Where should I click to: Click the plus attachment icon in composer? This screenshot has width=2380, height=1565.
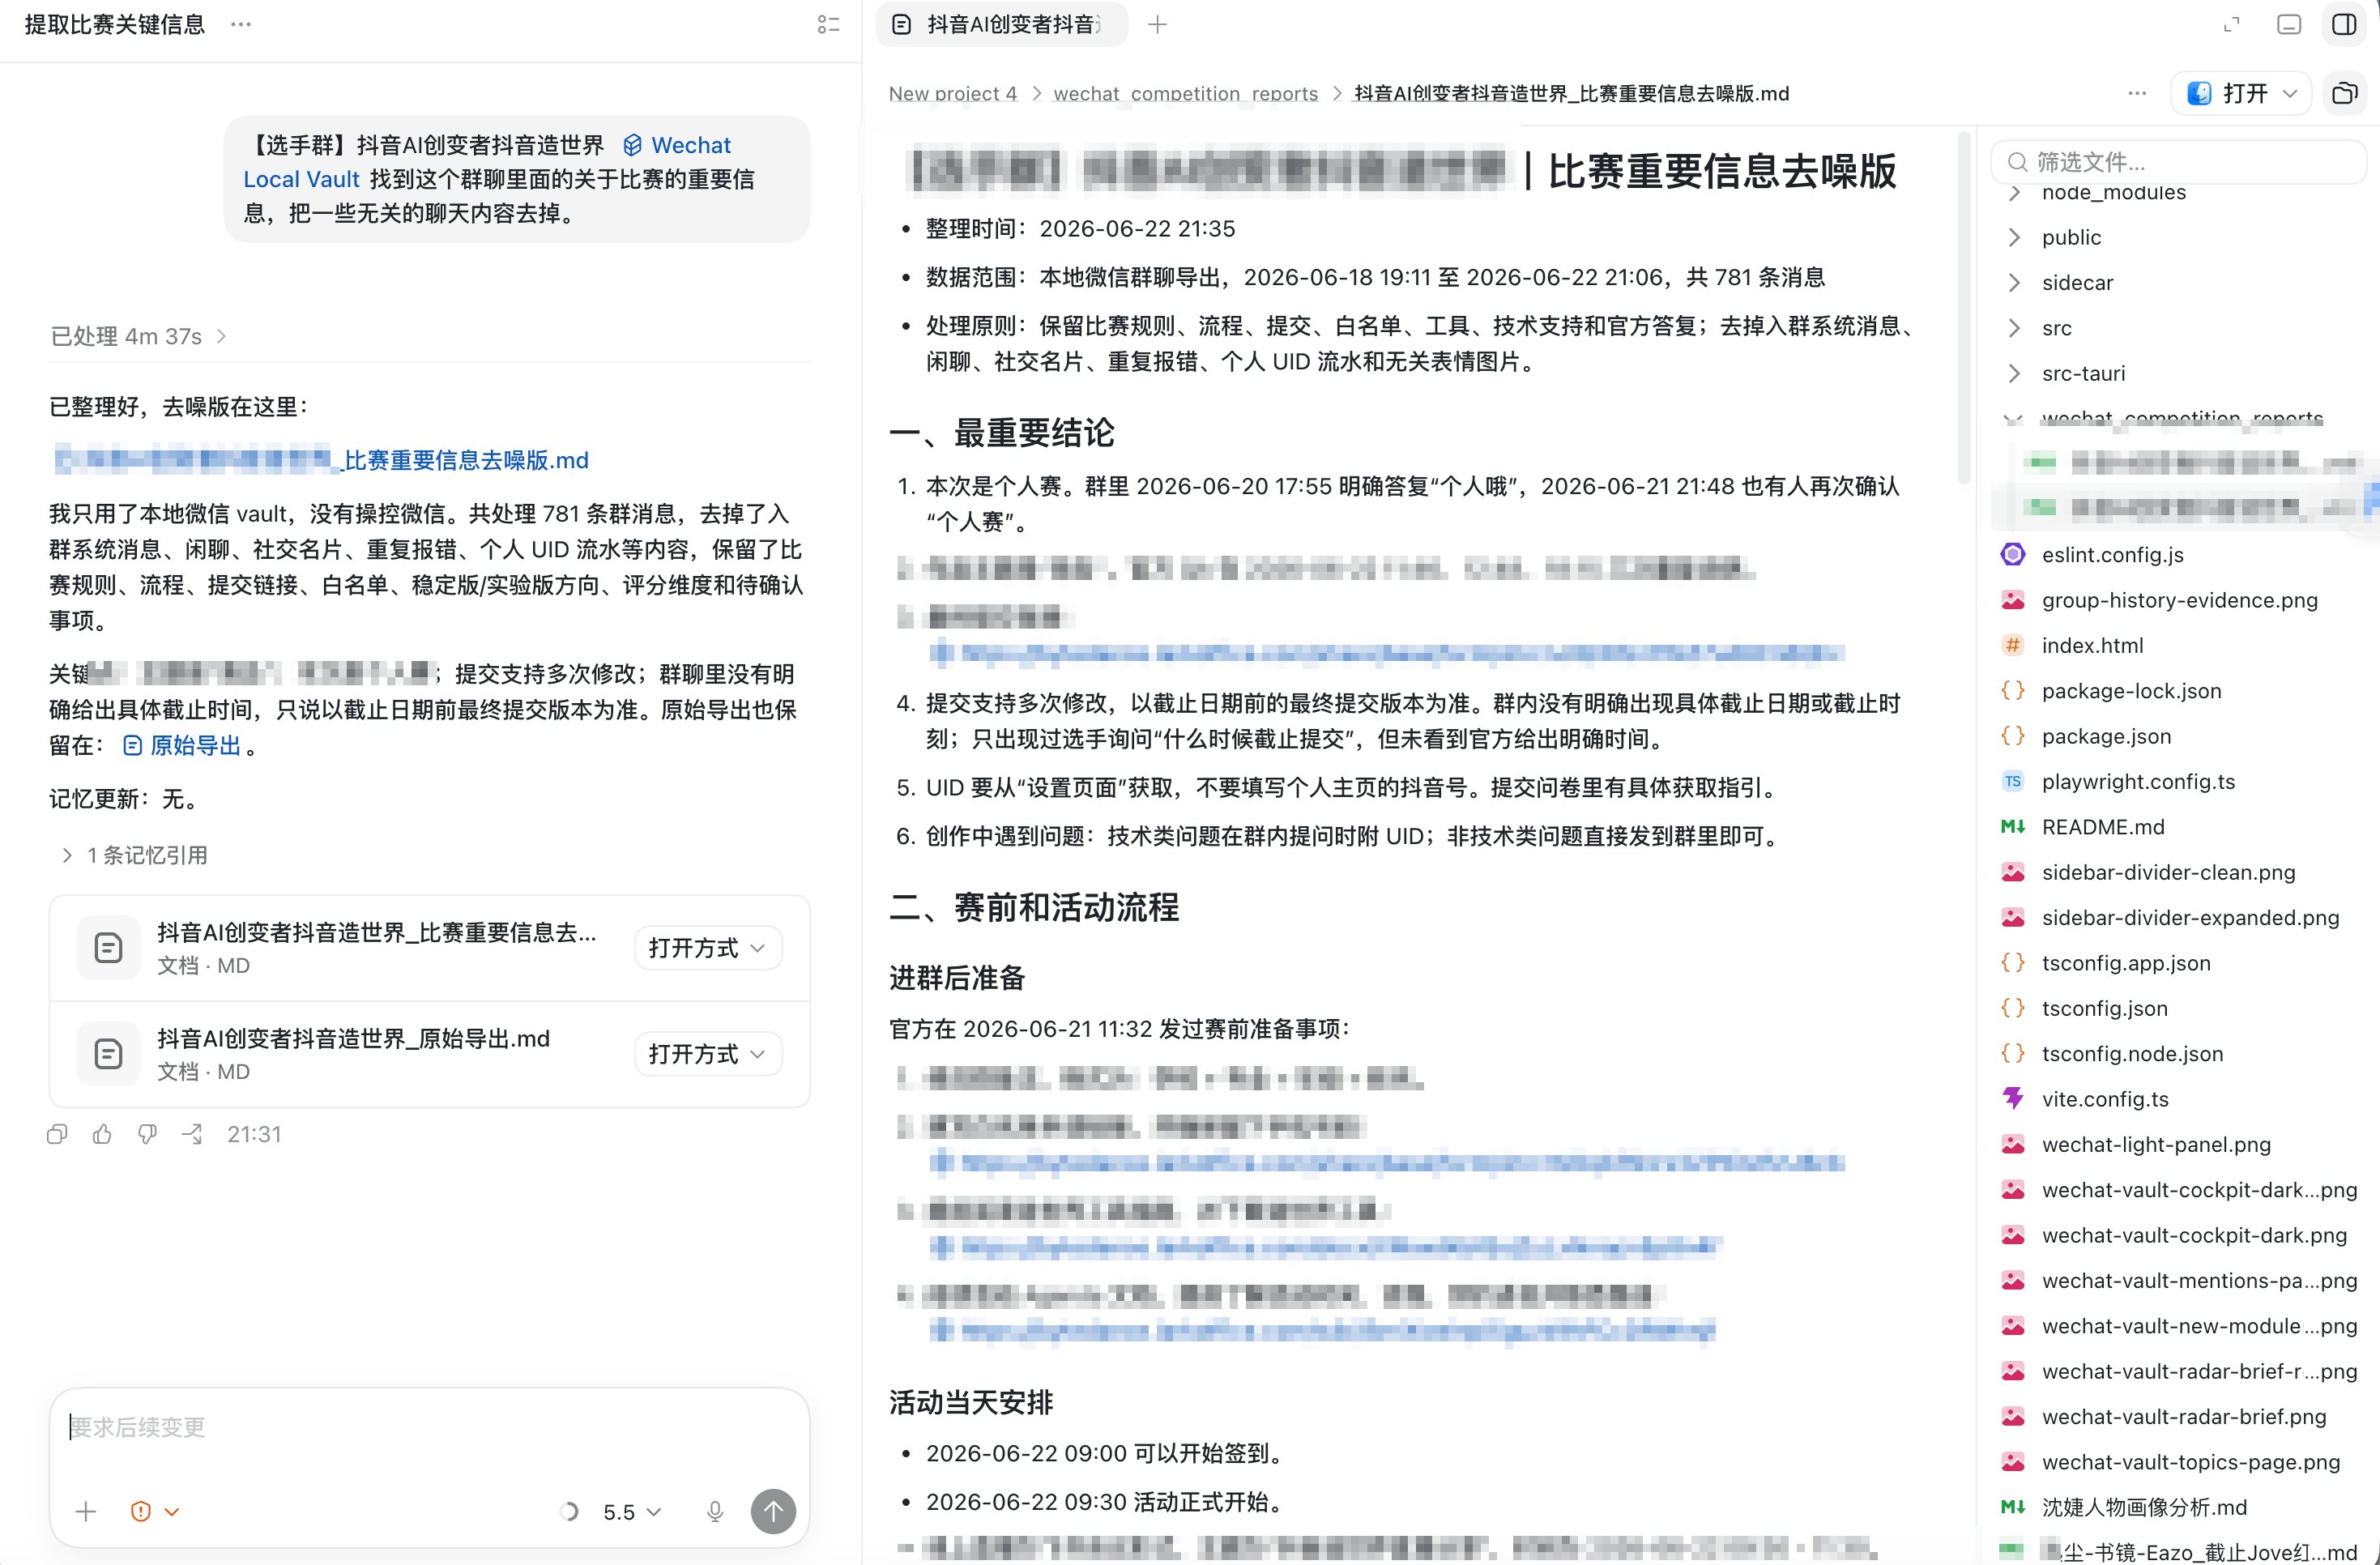(x=86, y=1511)
